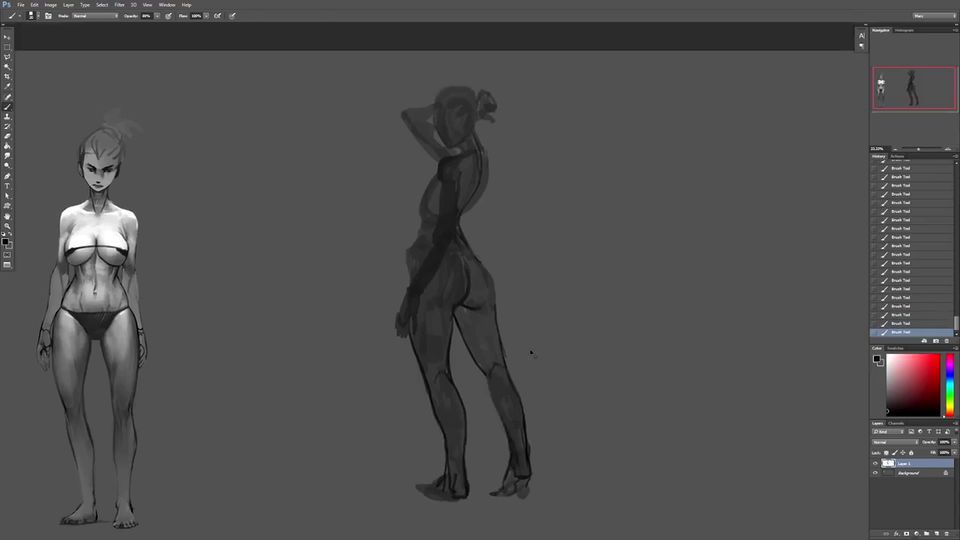Create new document from current state
Screen dimensions: 960x540
click(x=924, y=341)
